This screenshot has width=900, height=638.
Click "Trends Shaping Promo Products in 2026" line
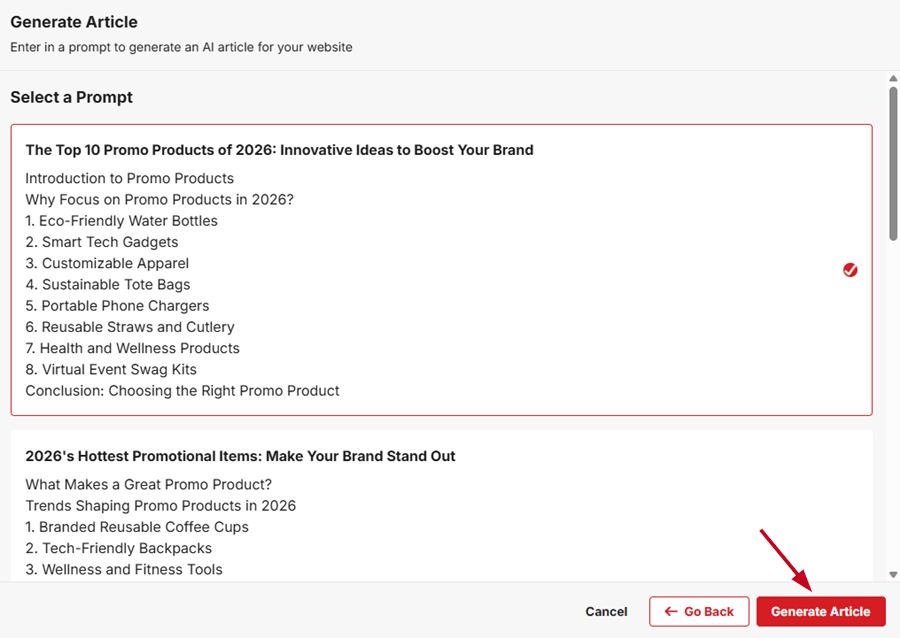[160, 505]
